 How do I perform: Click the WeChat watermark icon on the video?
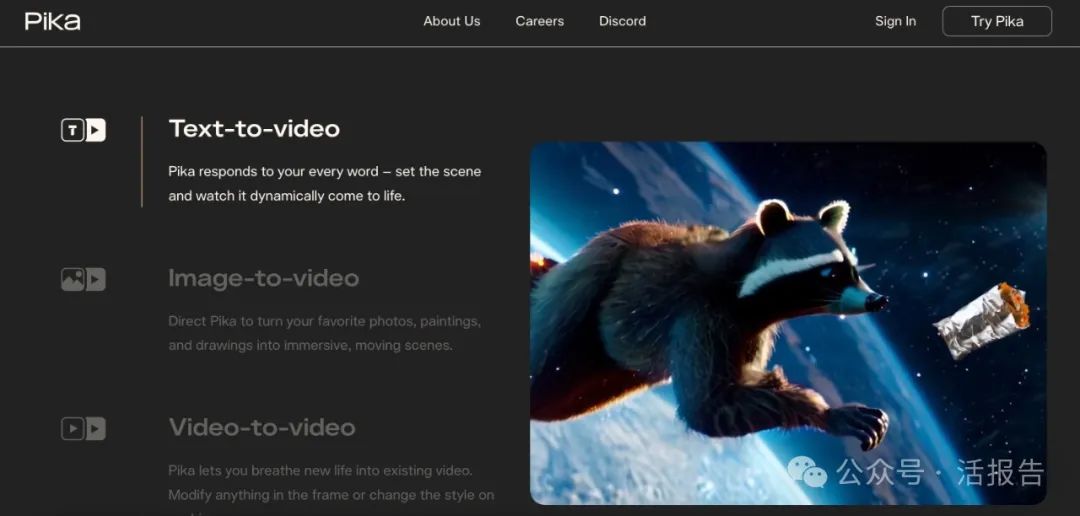point(806,472)
